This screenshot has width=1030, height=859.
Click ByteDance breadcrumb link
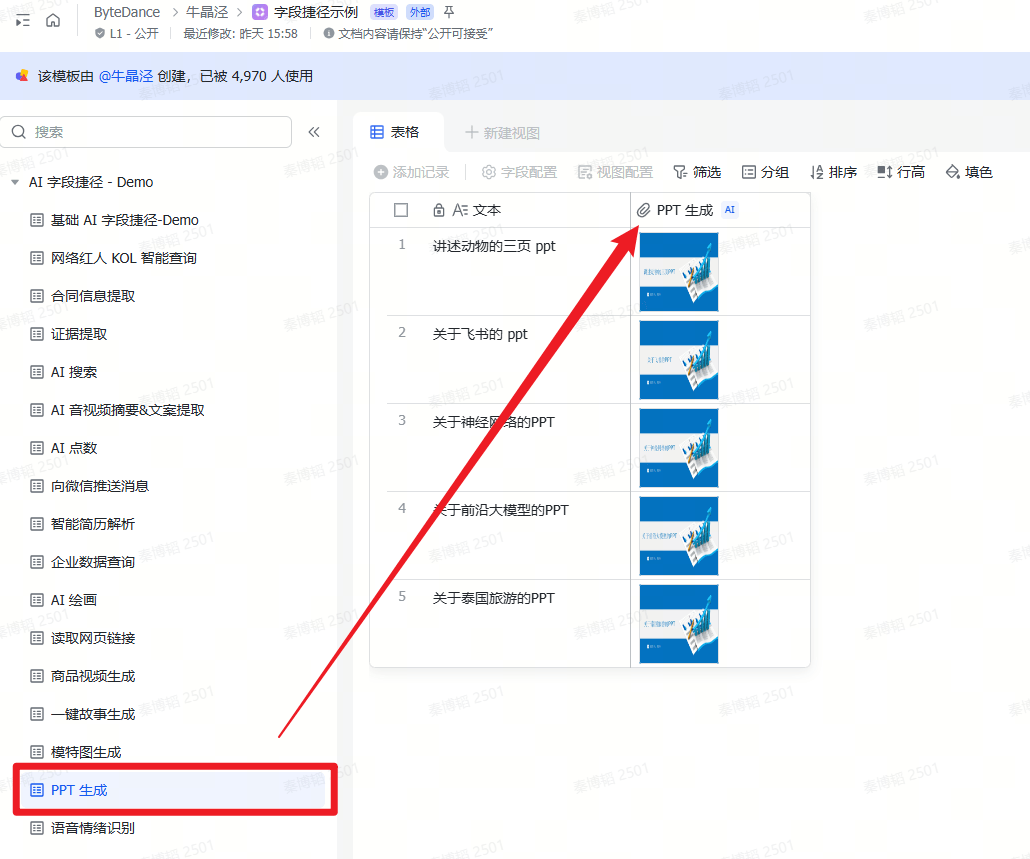point(127,12)
